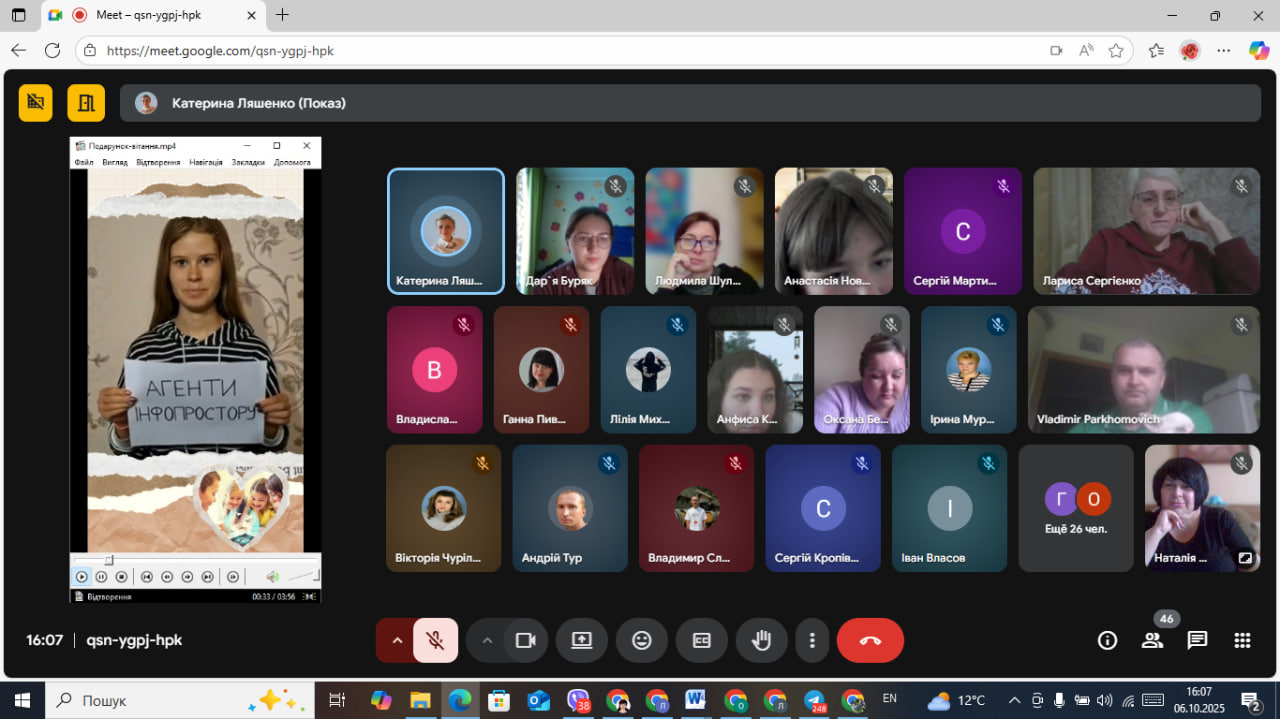
Task: Click the share screen button
Action: coord(582,641)
